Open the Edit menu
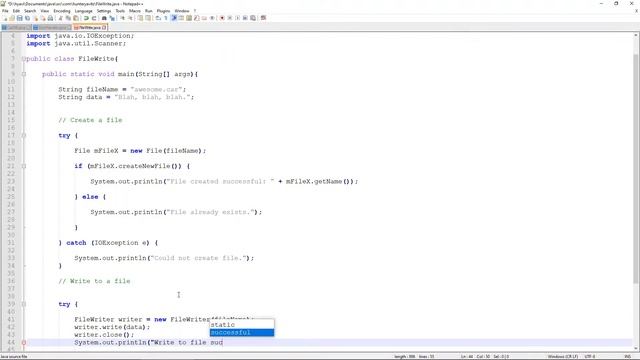The width and height of the screenshot is (640, 360). (x=16, y=11)
